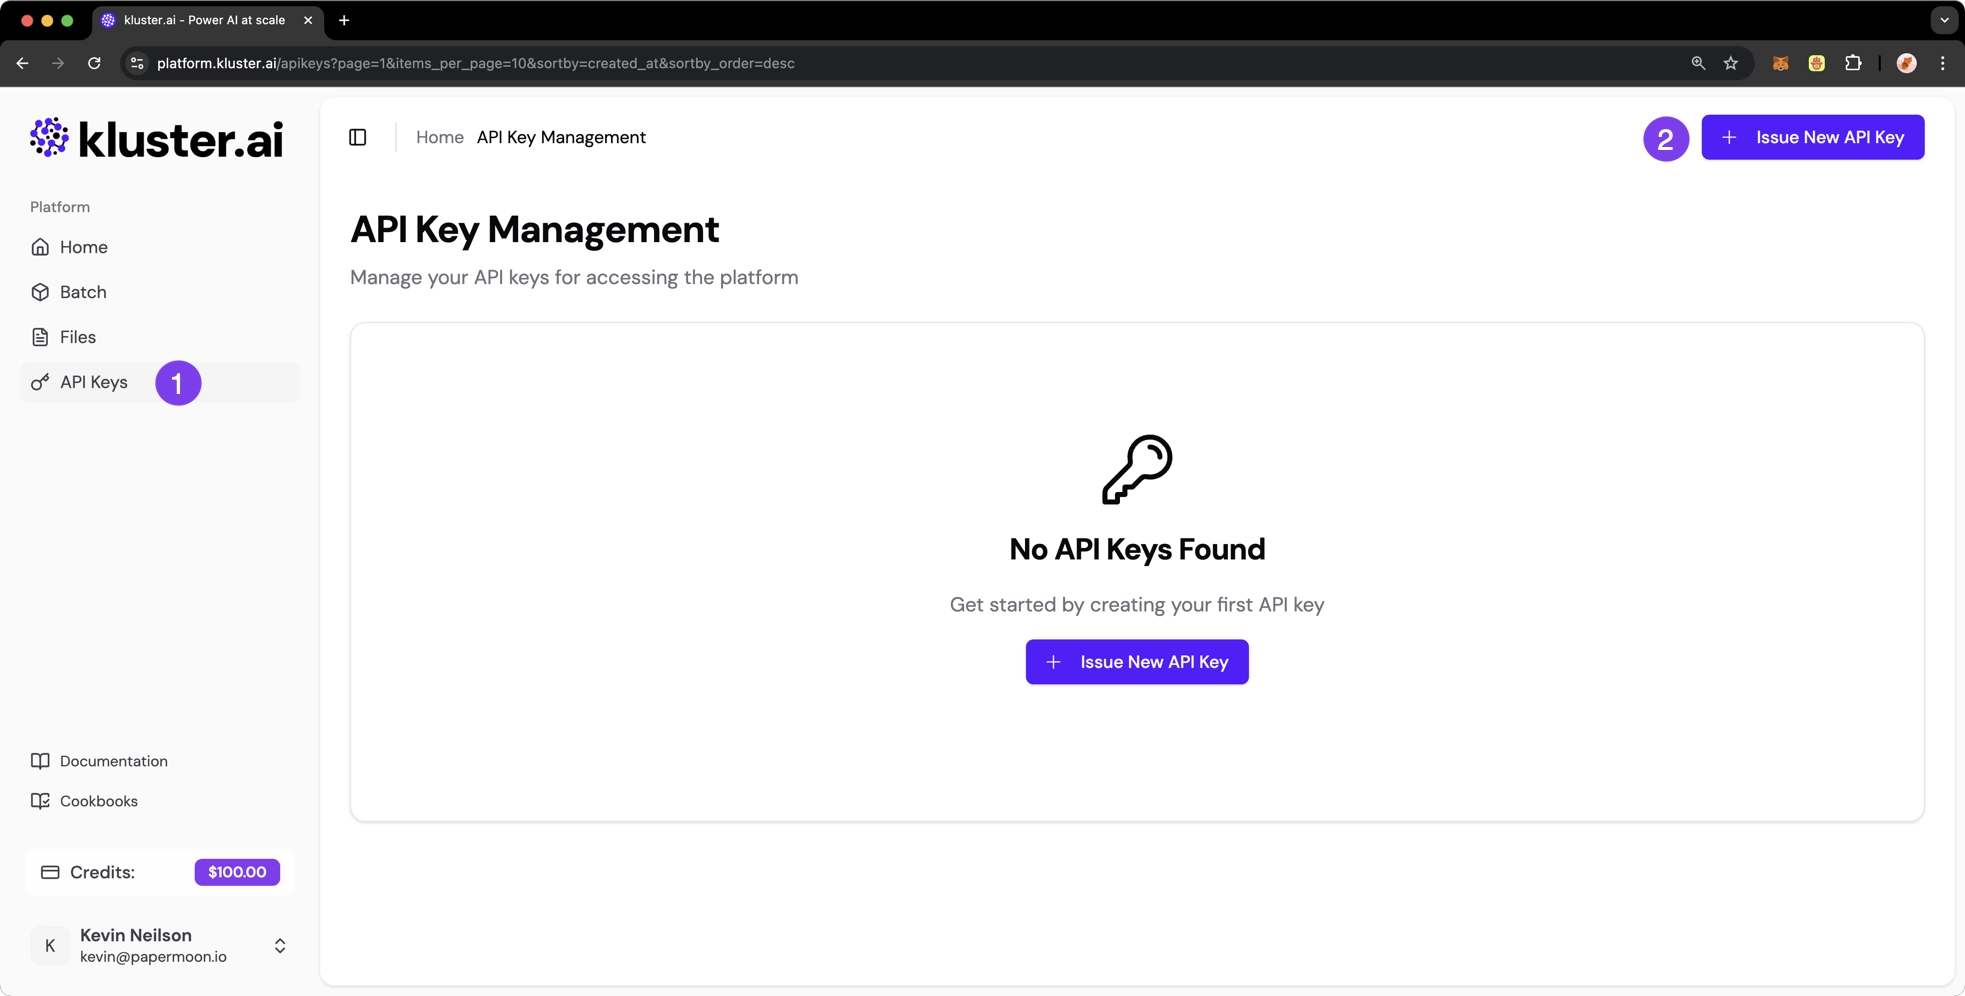This screenshot has height=996, width=1965.
Task: Open the Cookbooks link
Action: (x=85, y=801)
